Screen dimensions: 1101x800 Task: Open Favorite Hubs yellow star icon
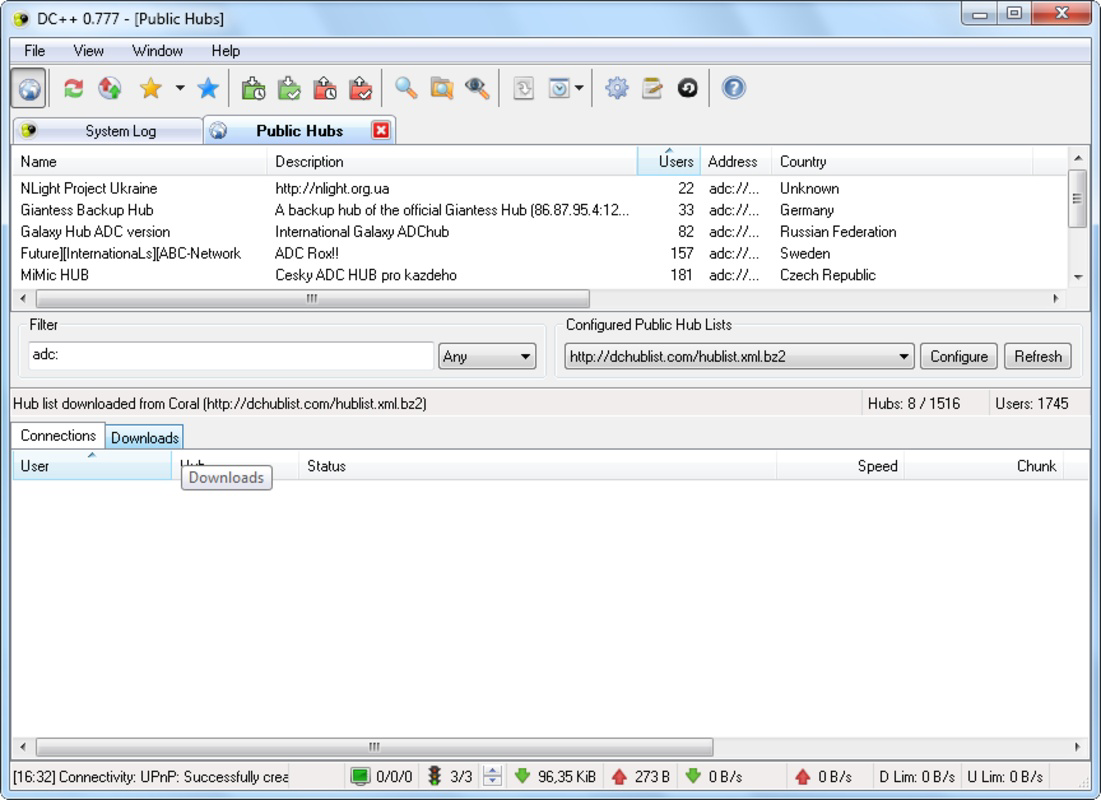pos(151,88)
